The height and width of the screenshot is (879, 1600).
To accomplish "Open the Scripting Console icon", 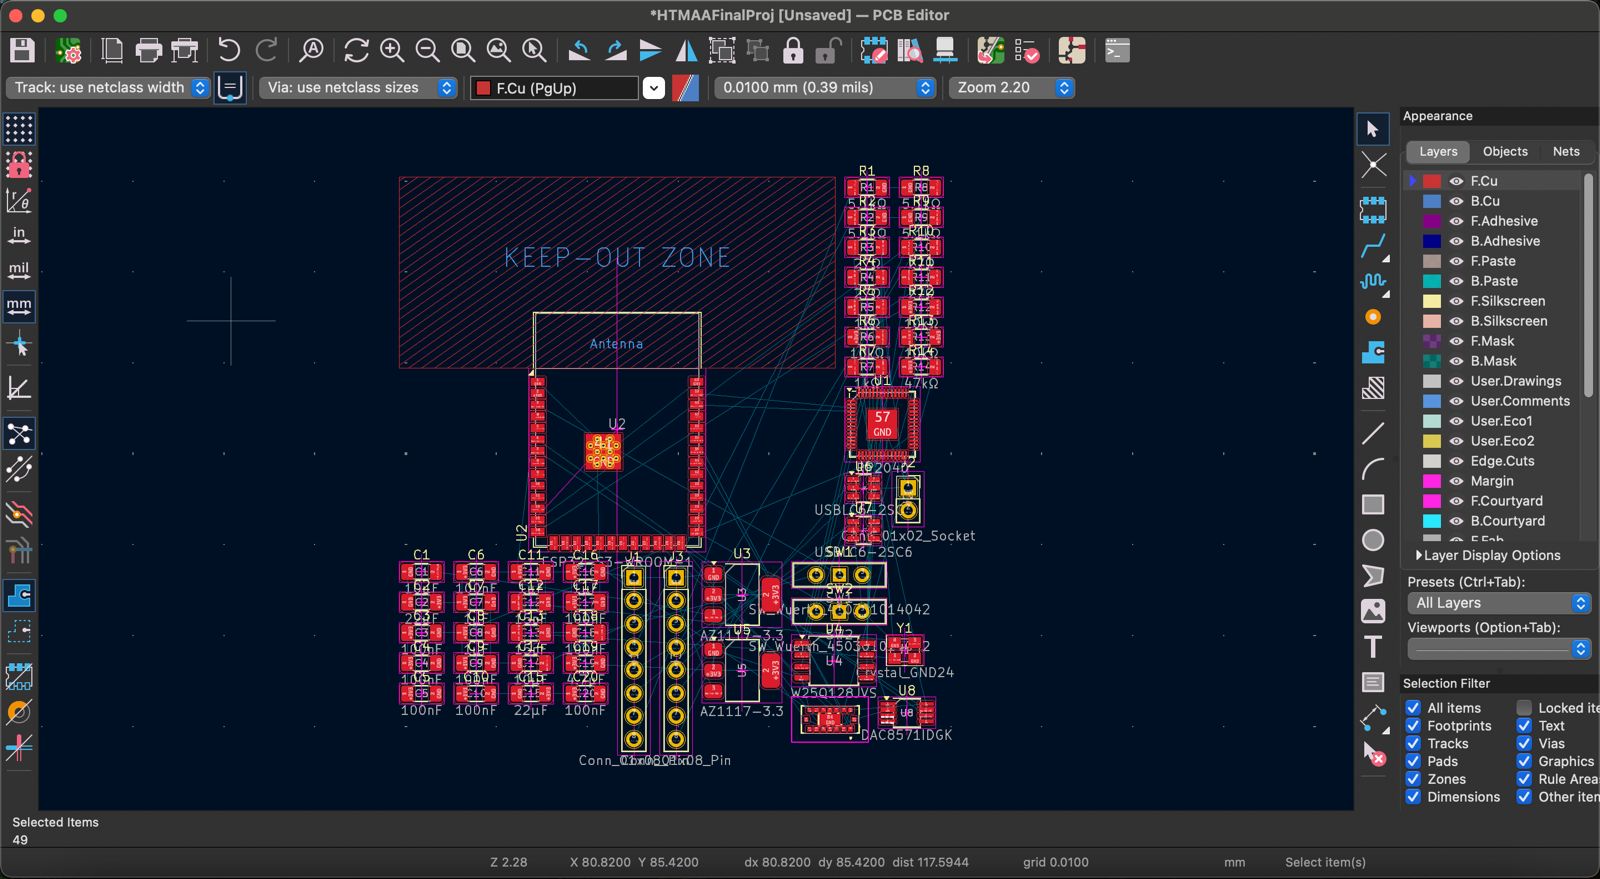I will (x=1117, y=50).
